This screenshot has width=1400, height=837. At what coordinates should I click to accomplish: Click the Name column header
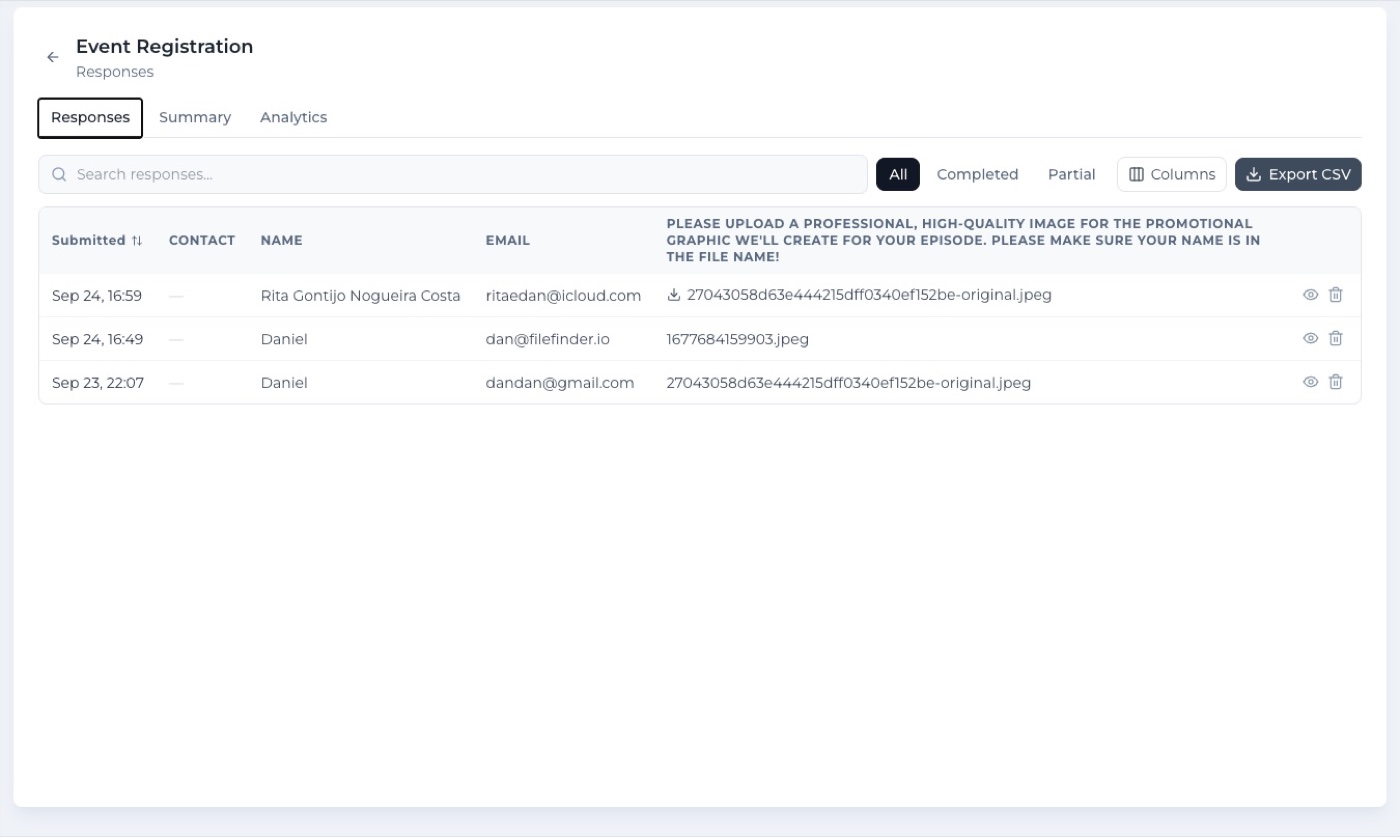281,240
